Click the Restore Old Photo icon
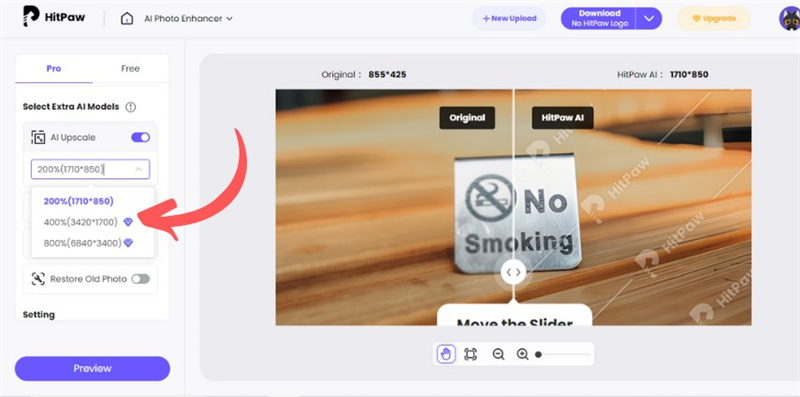This screenshot has width=800, height=397. click(x=38, y=279)
